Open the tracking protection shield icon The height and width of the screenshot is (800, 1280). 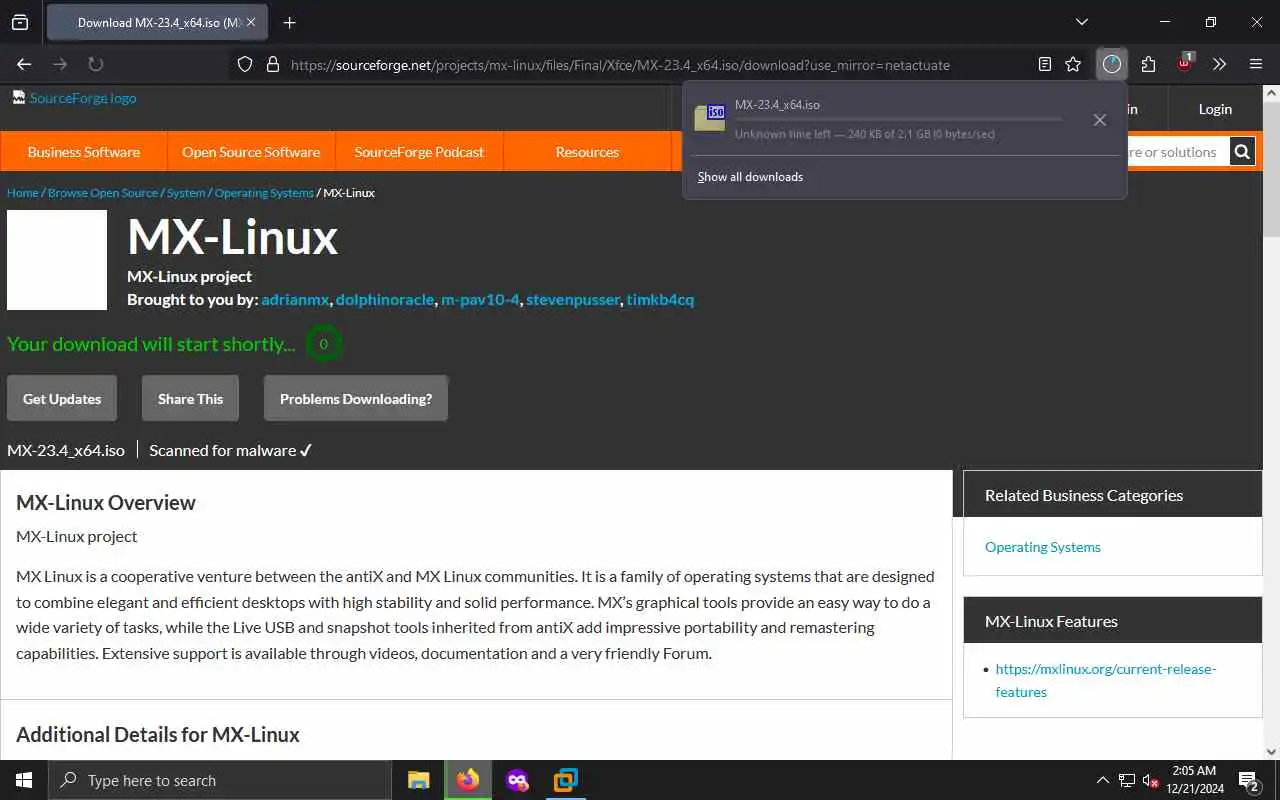click(245, 64)
